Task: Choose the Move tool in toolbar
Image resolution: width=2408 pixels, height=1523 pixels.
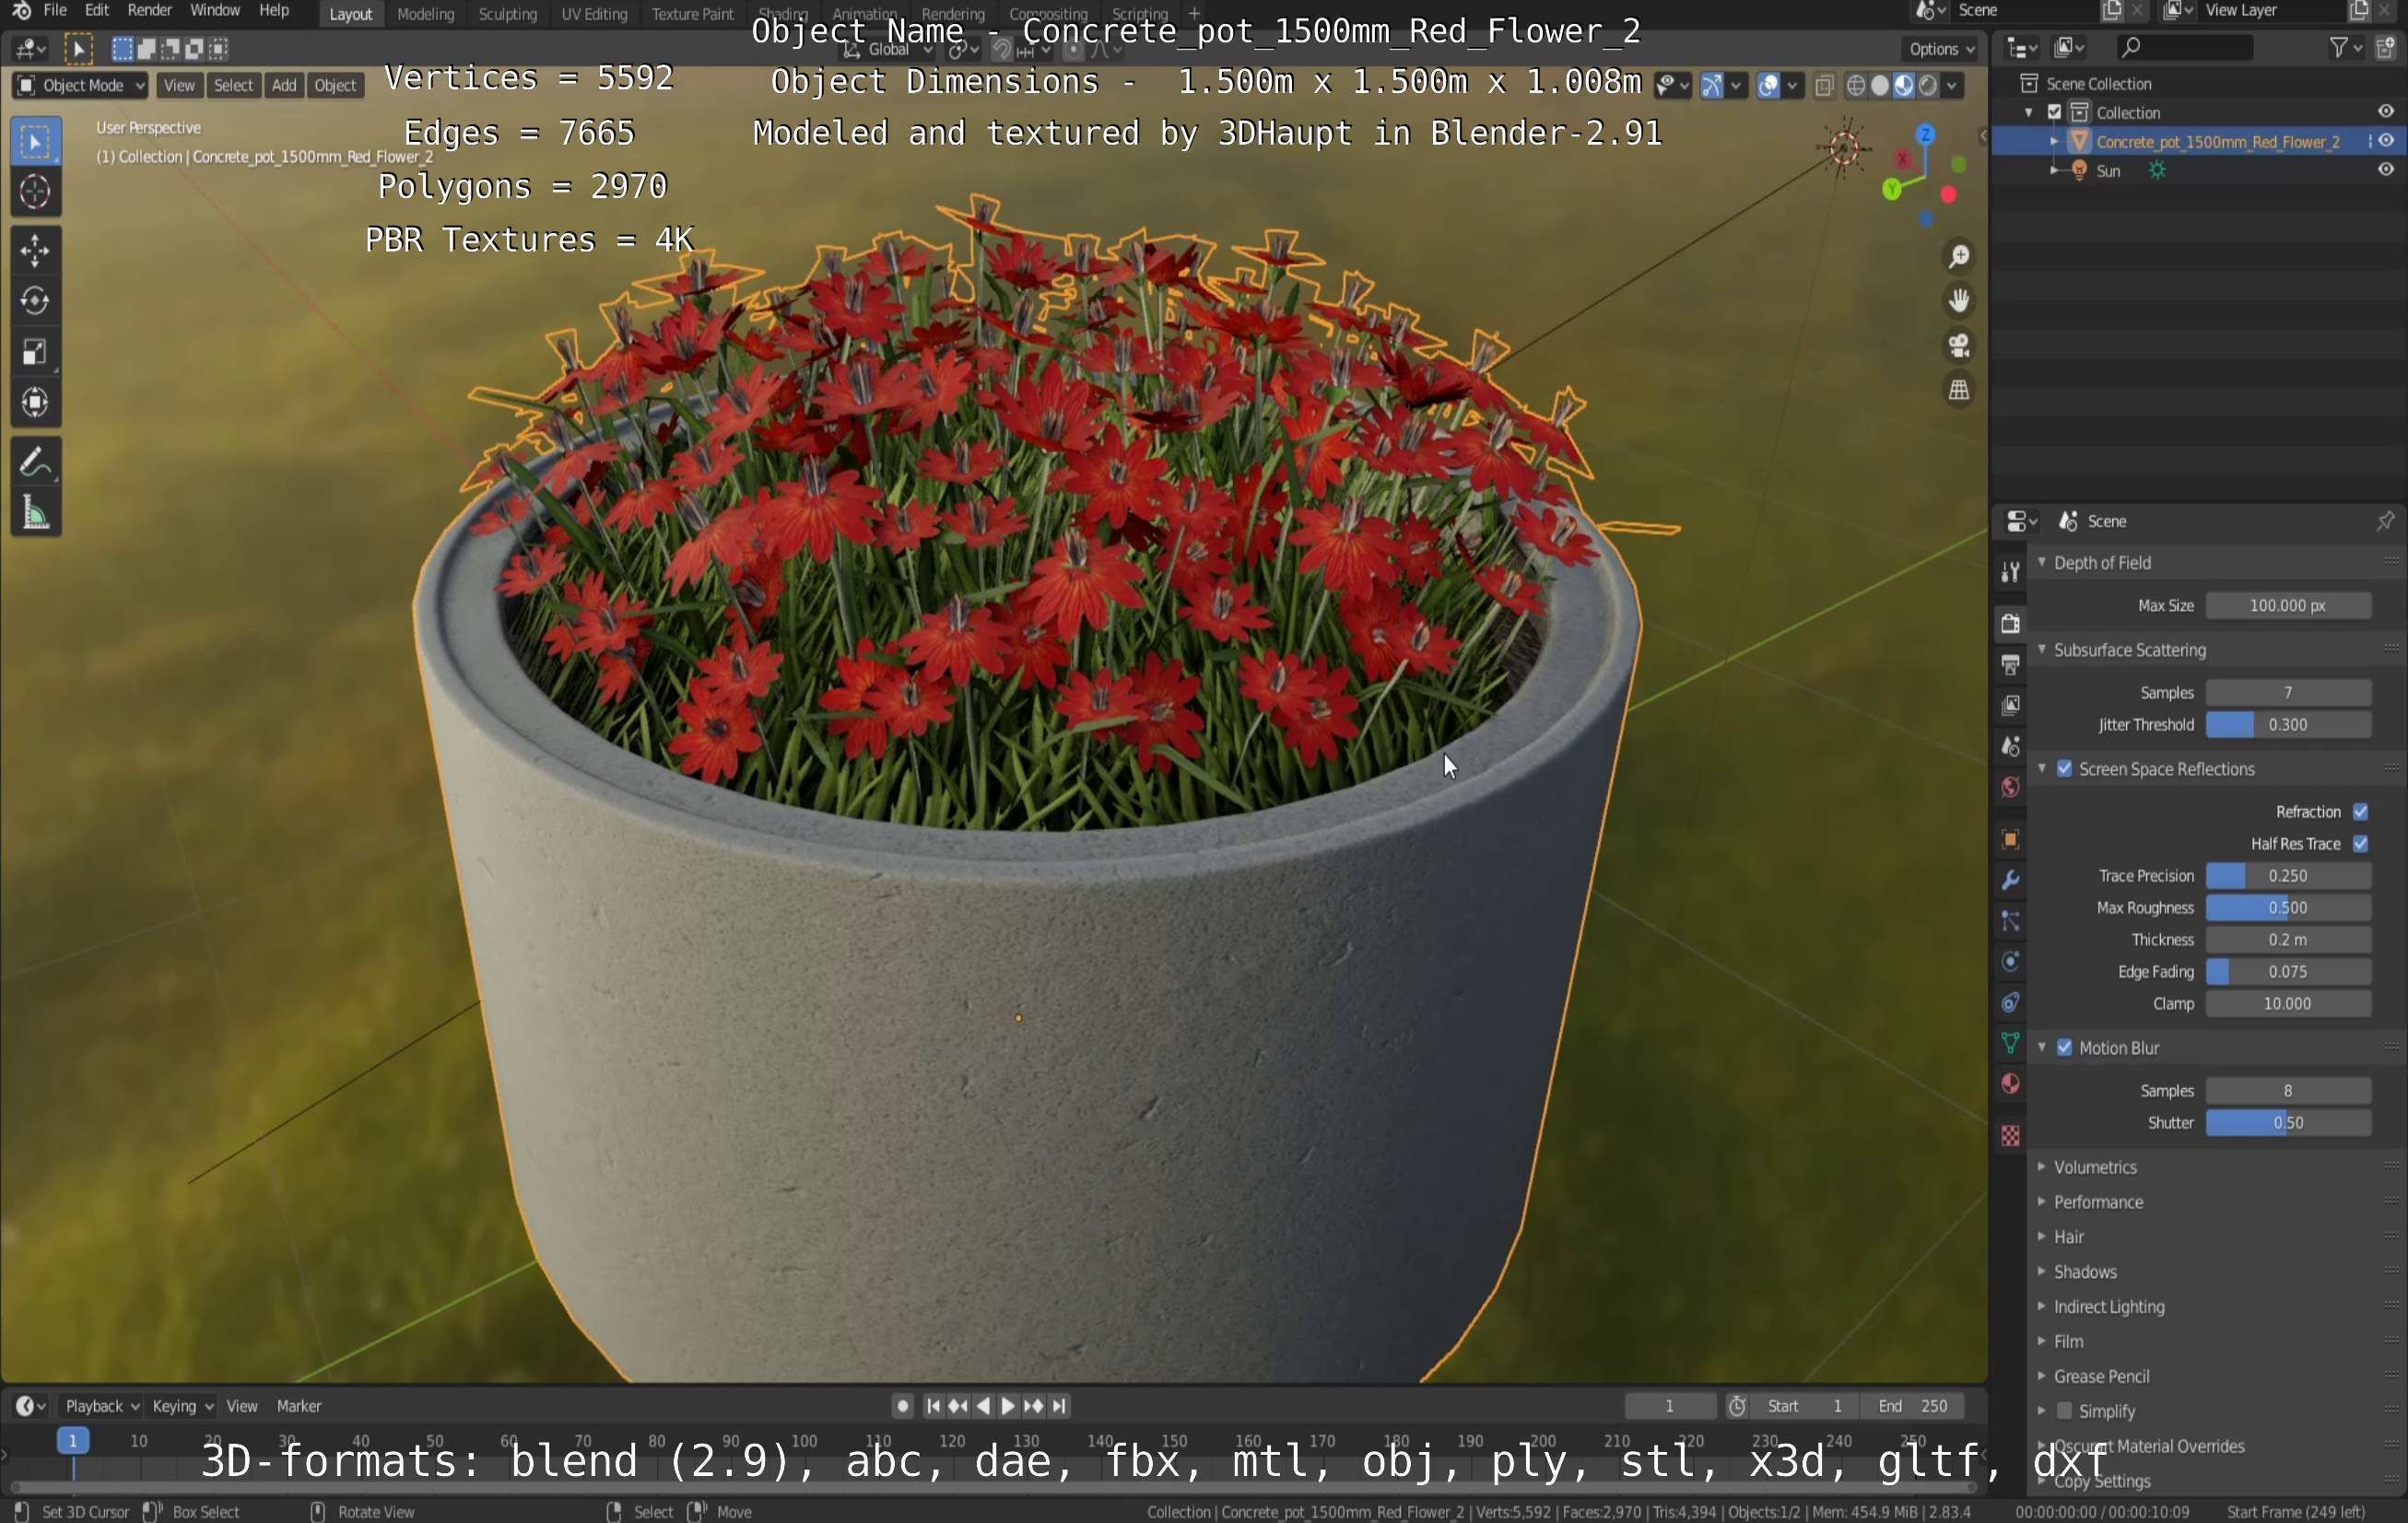Action: 35,250
